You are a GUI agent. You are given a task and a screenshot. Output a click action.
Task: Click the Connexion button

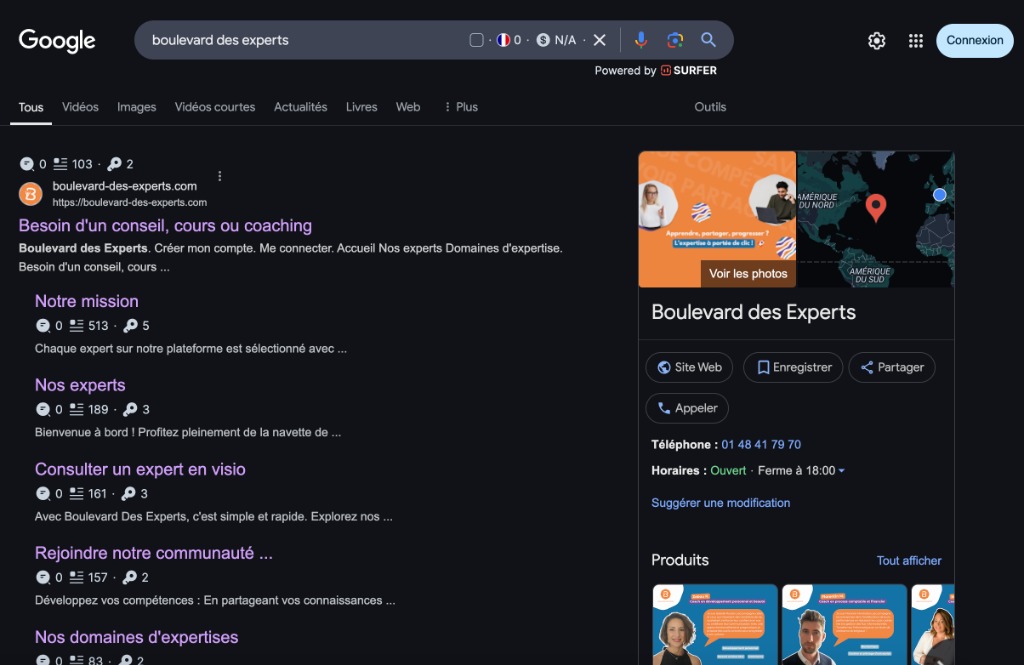click(974, 41)
